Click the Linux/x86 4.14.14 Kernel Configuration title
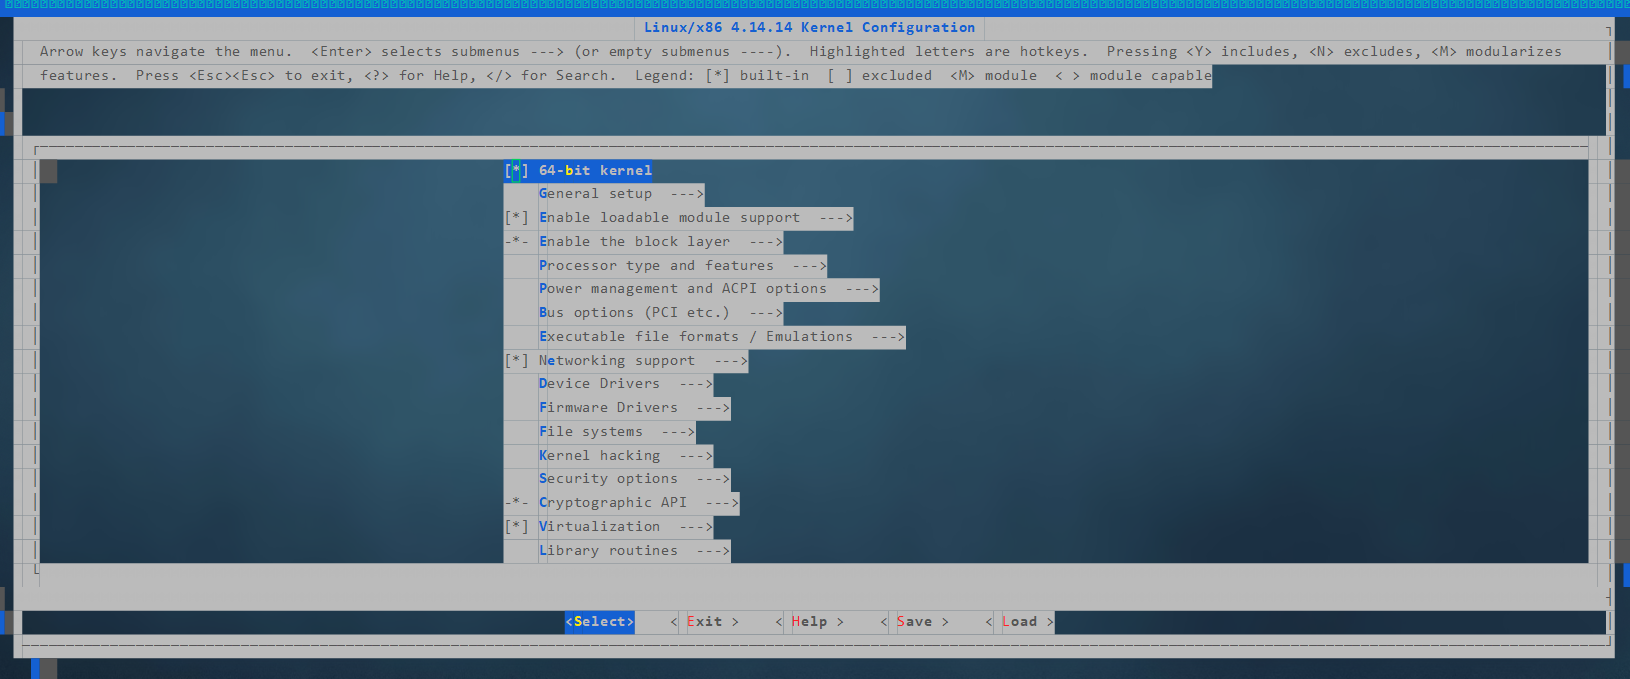This screenshot has height=679, width=1630. click(x=809, y=28)
